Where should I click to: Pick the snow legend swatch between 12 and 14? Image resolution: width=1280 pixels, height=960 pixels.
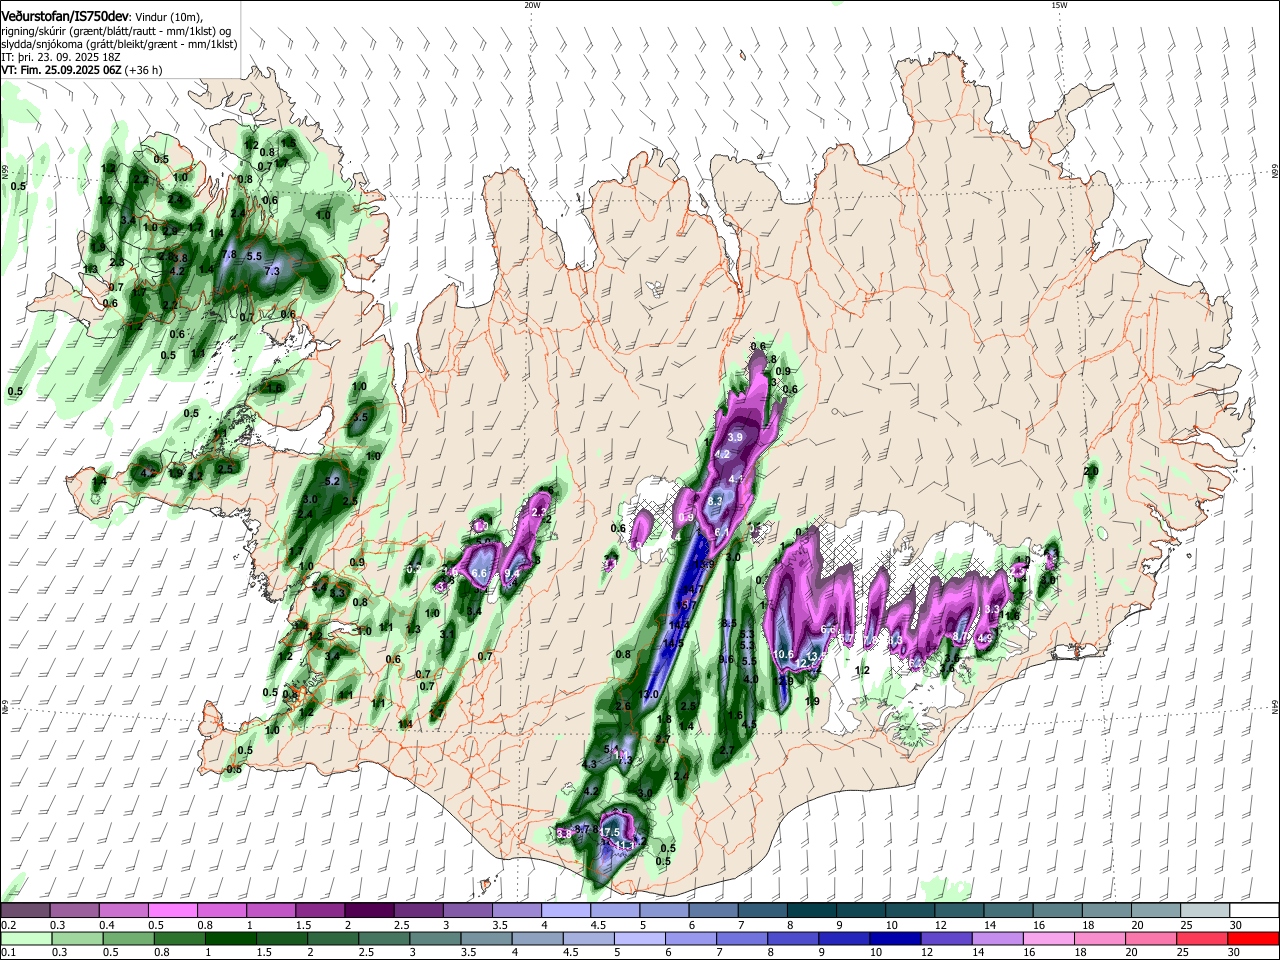(959, 911)
